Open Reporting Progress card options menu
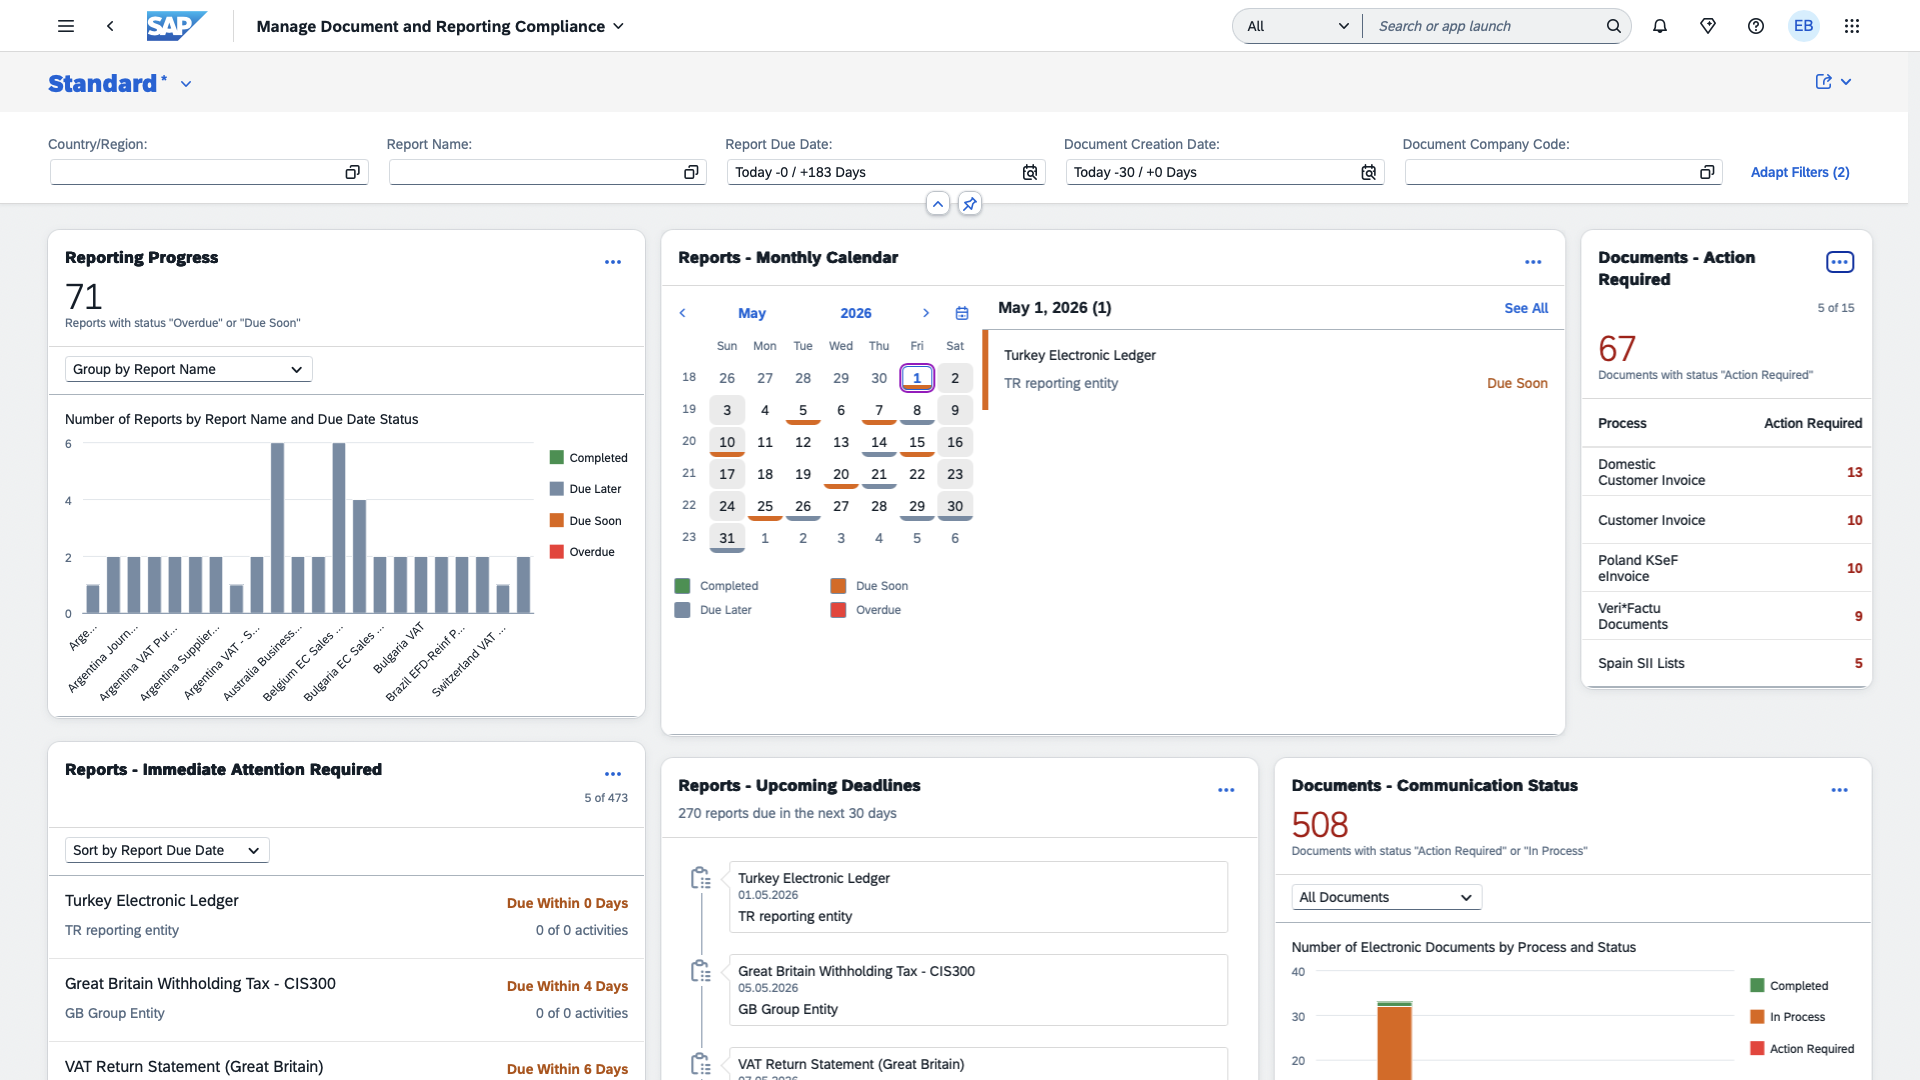1920x1080 pixels. coord(613,262)
